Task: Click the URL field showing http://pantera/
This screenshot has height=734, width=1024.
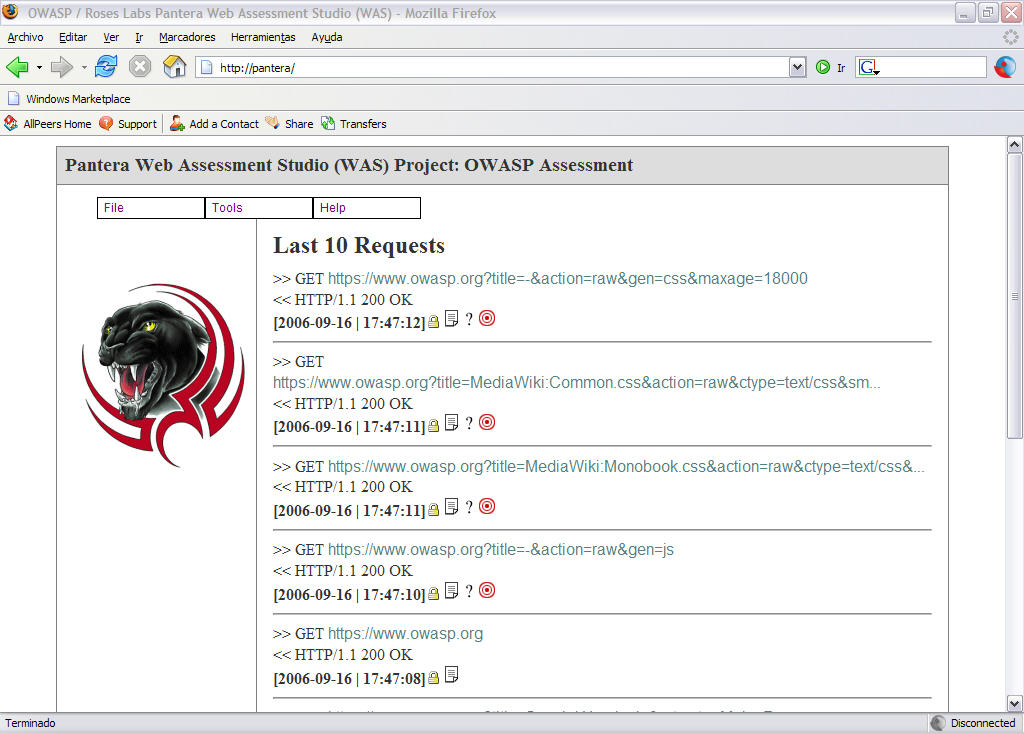Action: [493, 67]
